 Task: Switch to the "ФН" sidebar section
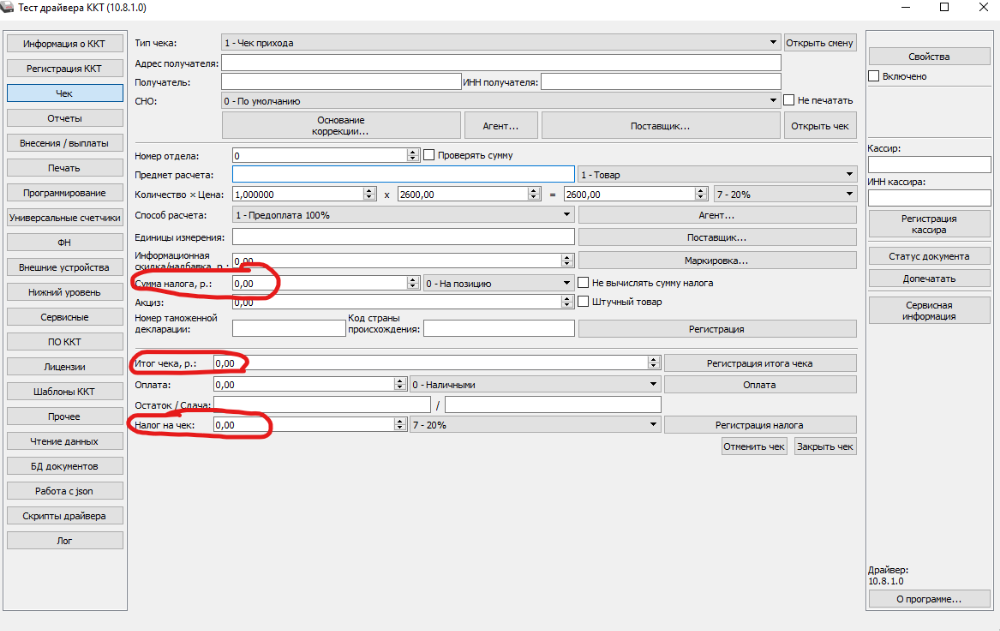[64, 242]
